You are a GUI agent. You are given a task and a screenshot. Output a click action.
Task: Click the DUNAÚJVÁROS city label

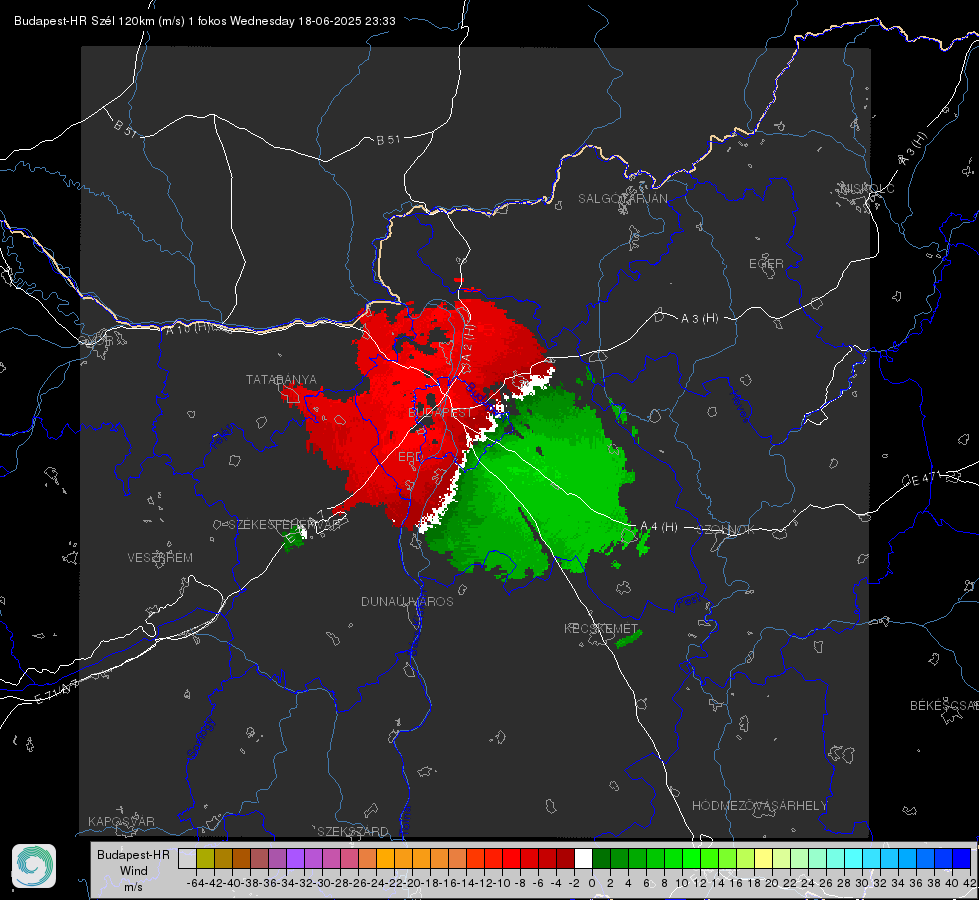pyautogui.click(x=407, y=601)
